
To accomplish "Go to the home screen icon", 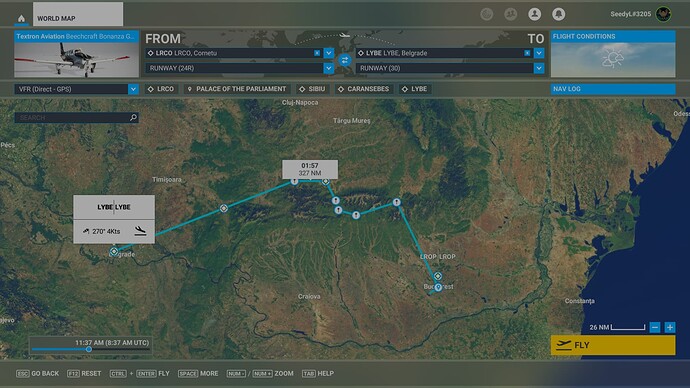I will point(21,18).
